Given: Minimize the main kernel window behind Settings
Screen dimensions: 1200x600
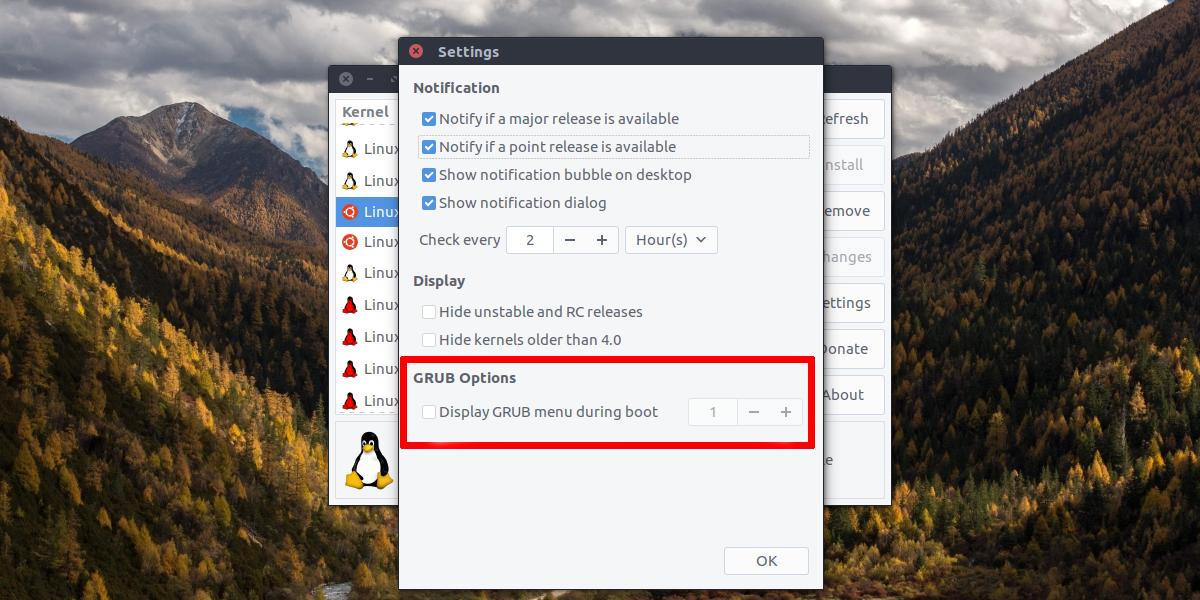Looking at the screenshot, I should coord(370,79).
